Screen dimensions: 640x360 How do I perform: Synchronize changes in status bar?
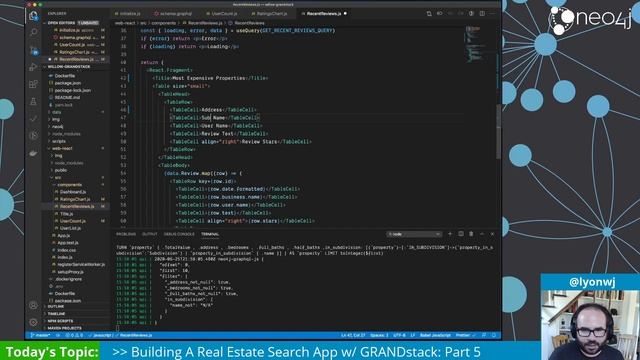pyautogui.click(x=58, y=335)
